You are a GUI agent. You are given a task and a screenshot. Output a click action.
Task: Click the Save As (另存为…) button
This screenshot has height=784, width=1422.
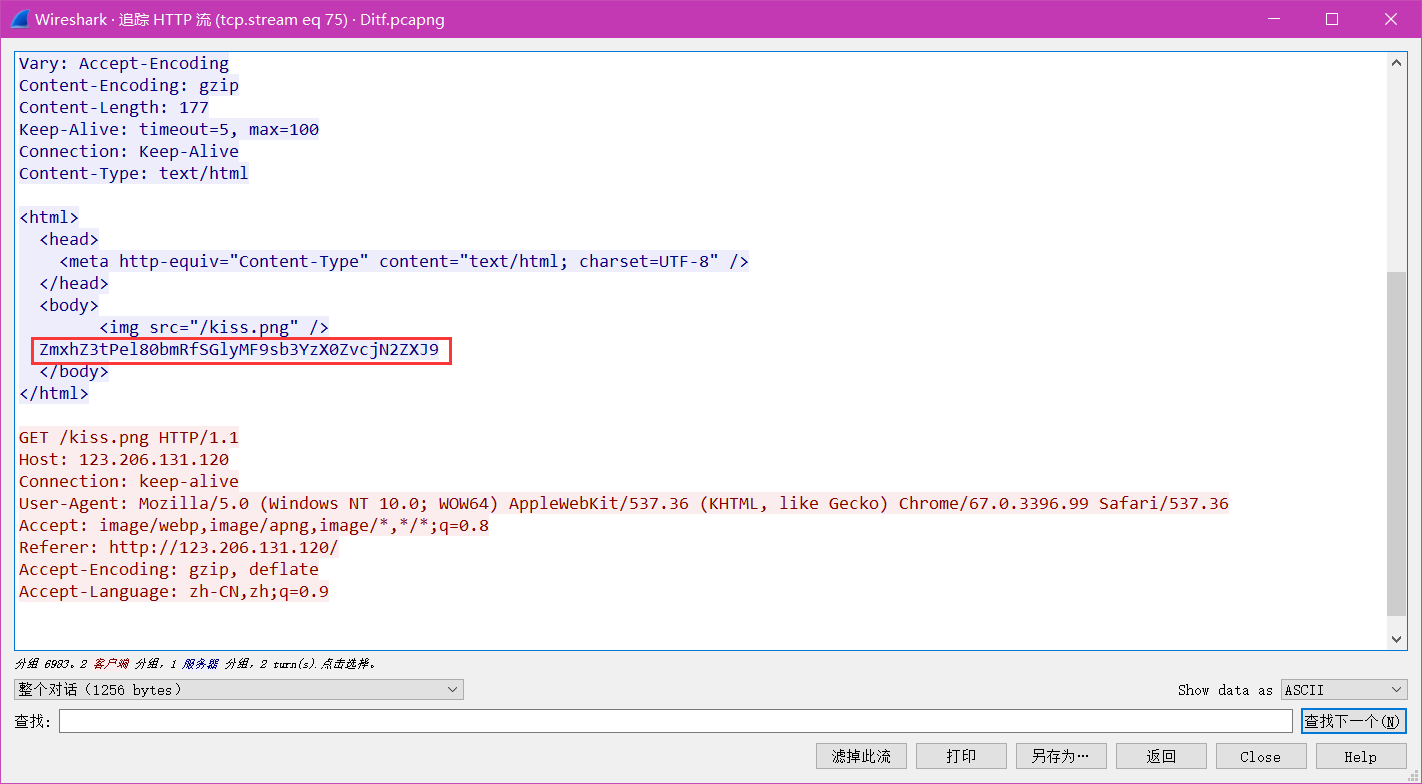point(1061,756)
